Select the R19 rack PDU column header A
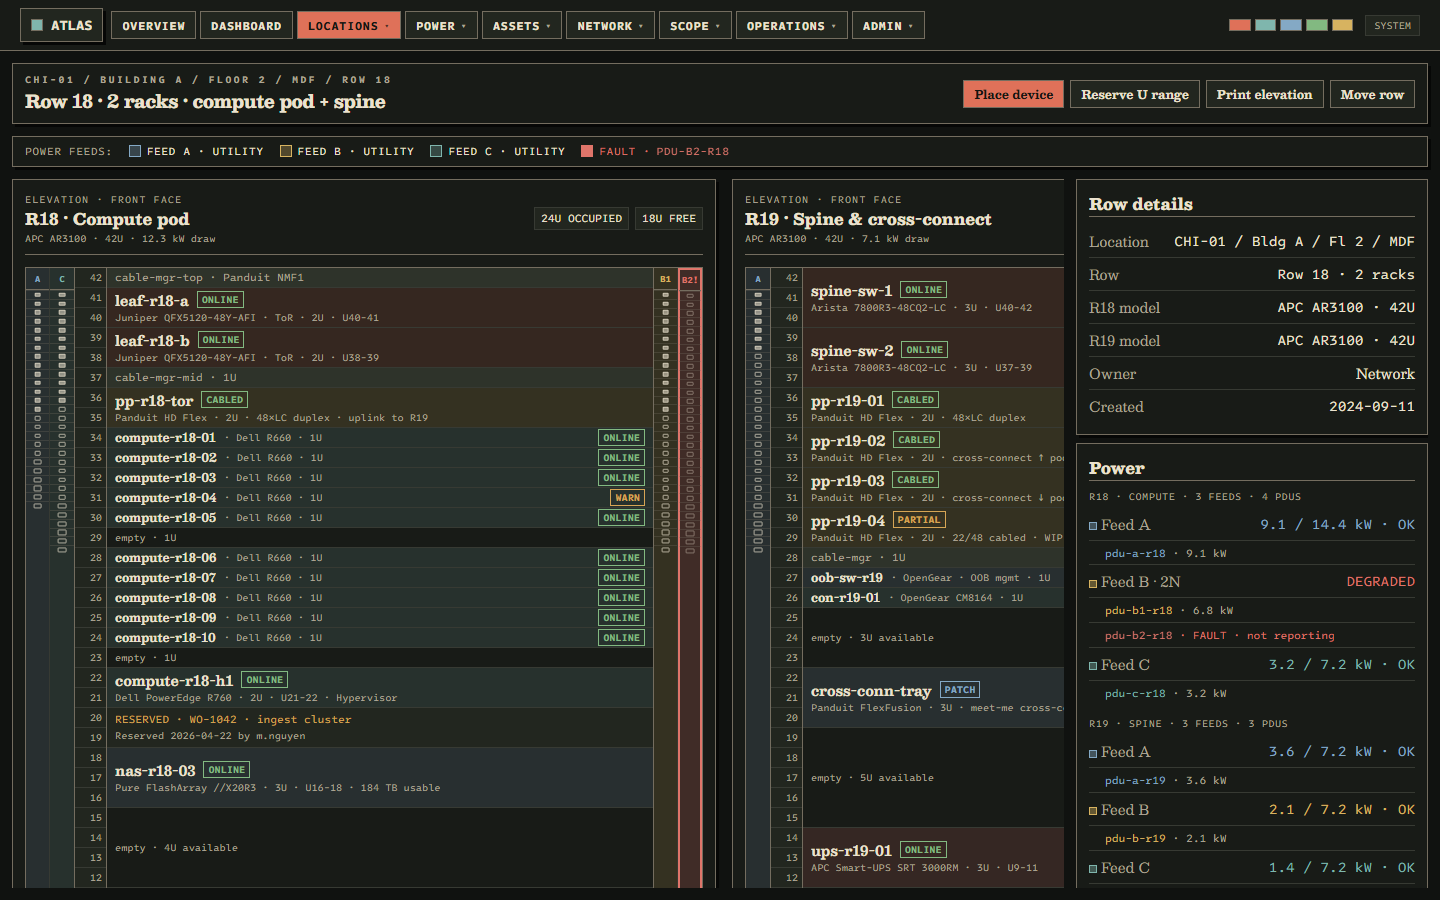 (758, 279)
